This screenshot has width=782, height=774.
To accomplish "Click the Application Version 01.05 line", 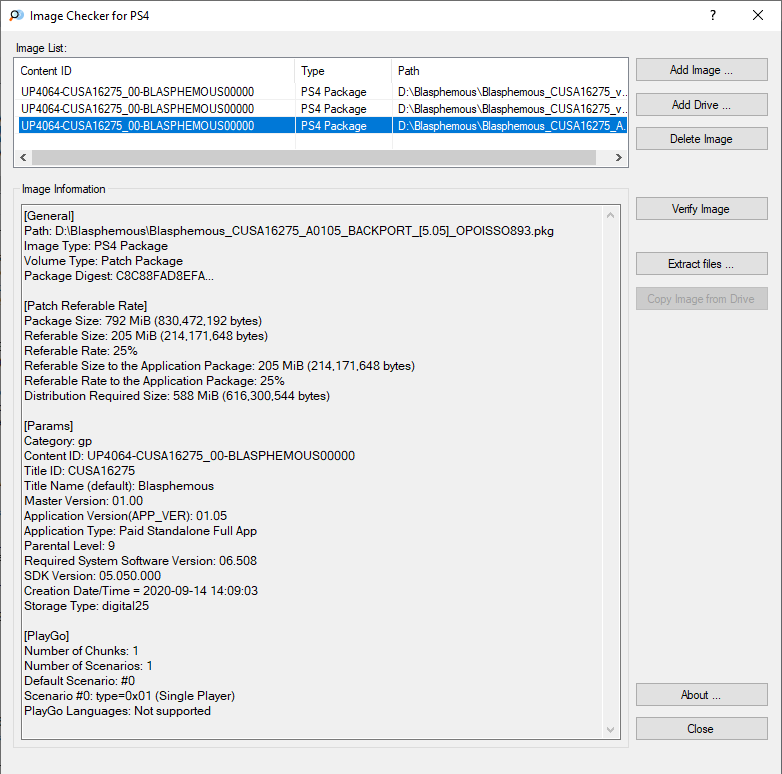I will (x=125, y=516).
